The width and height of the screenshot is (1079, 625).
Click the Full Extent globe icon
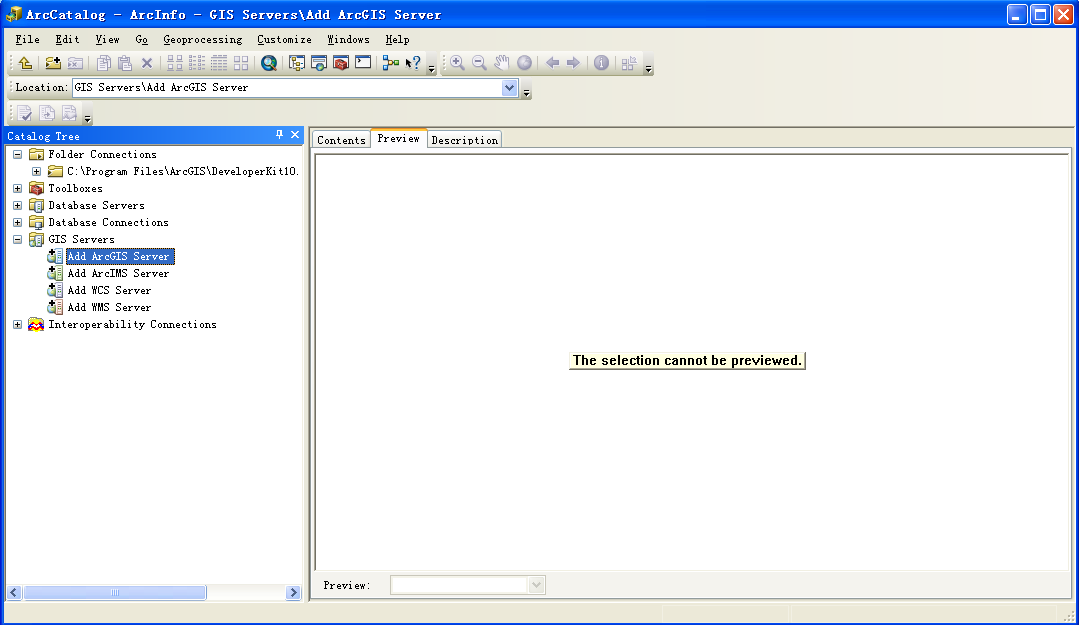coord(524,63)
